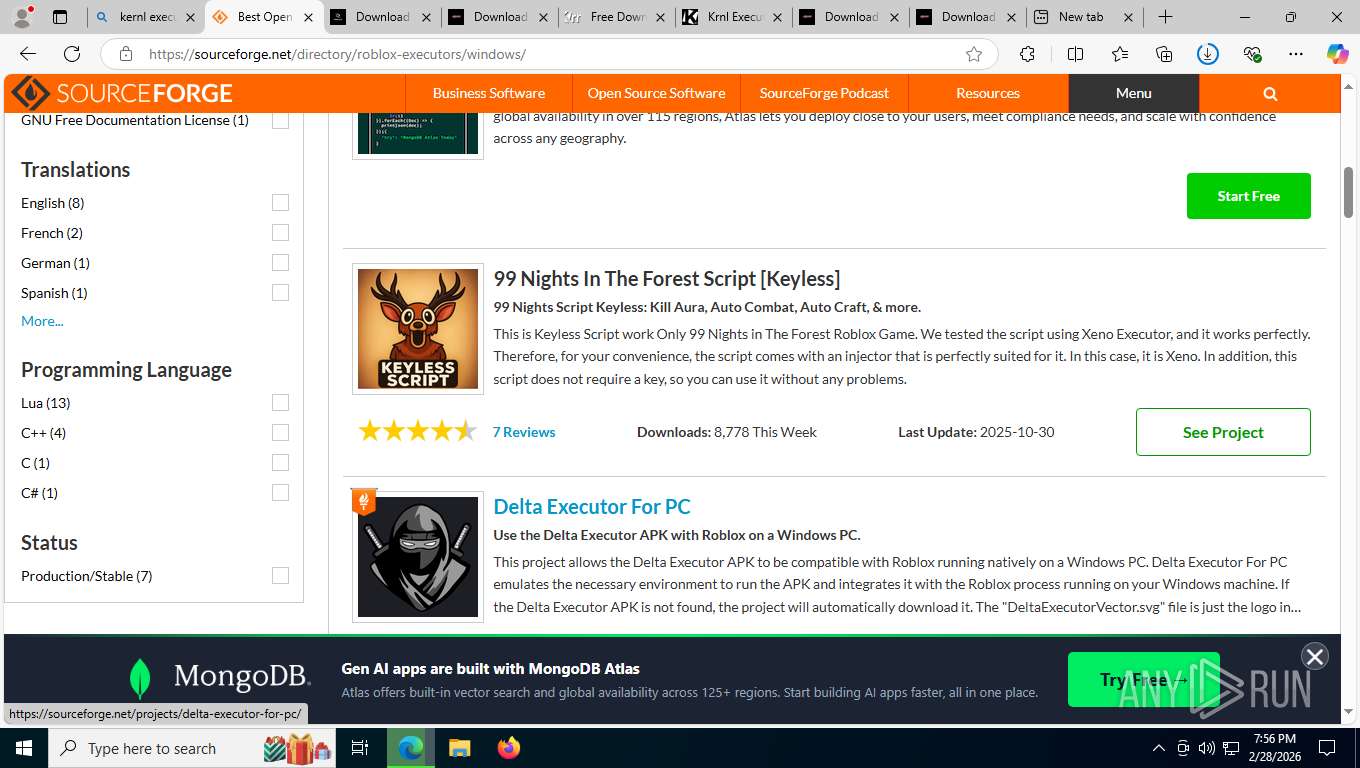Check GNU Free Documentation License filter
Screen dimensions: 1360x768
coord(280,120)
